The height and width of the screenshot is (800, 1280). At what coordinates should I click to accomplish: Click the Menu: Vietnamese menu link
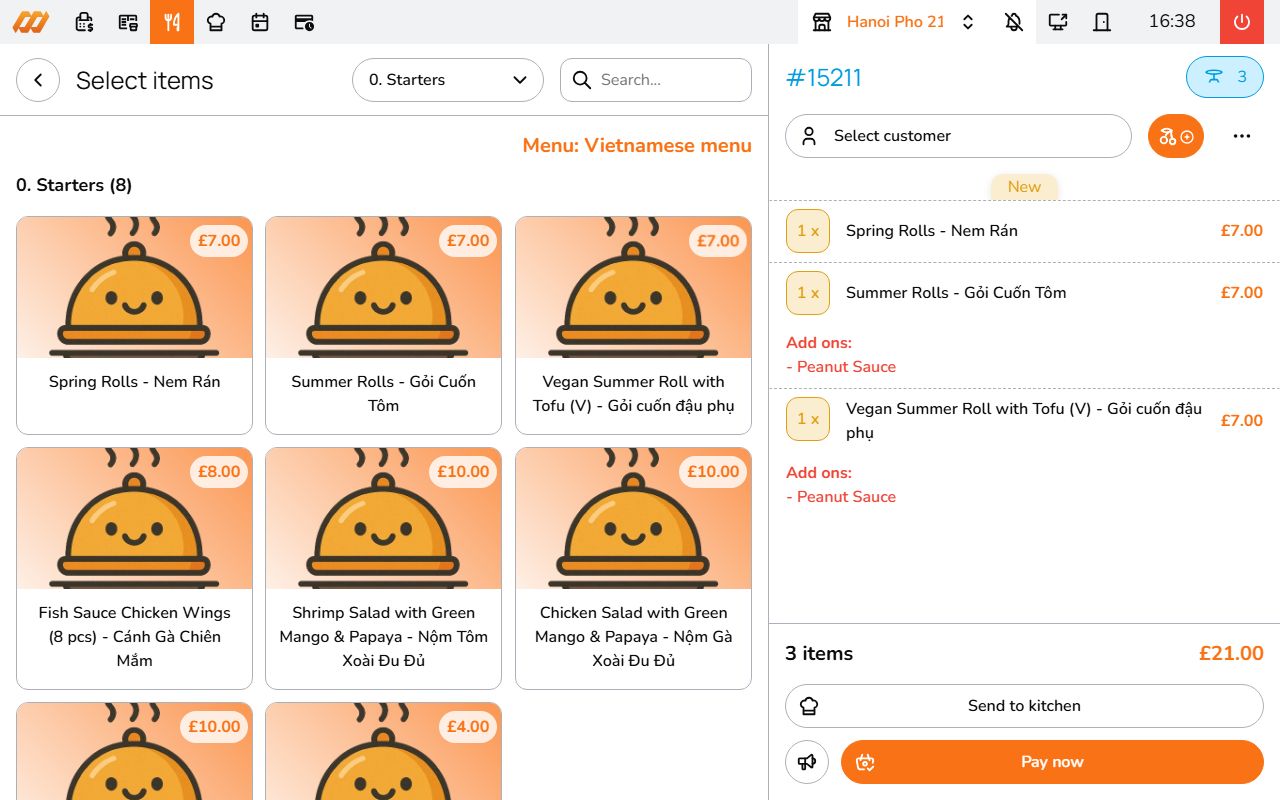coord(637,146)
